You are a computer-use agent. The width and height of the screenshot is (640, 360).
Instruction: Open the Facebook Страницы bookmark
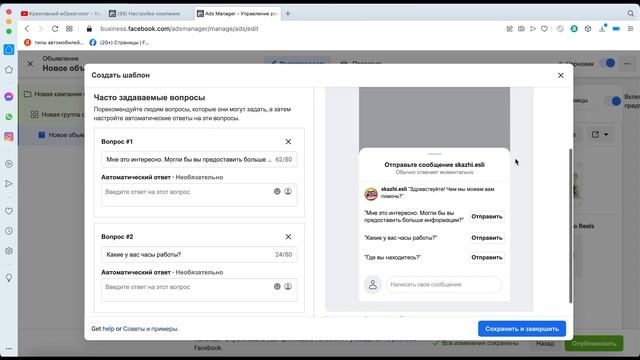(x=119, y=42)
